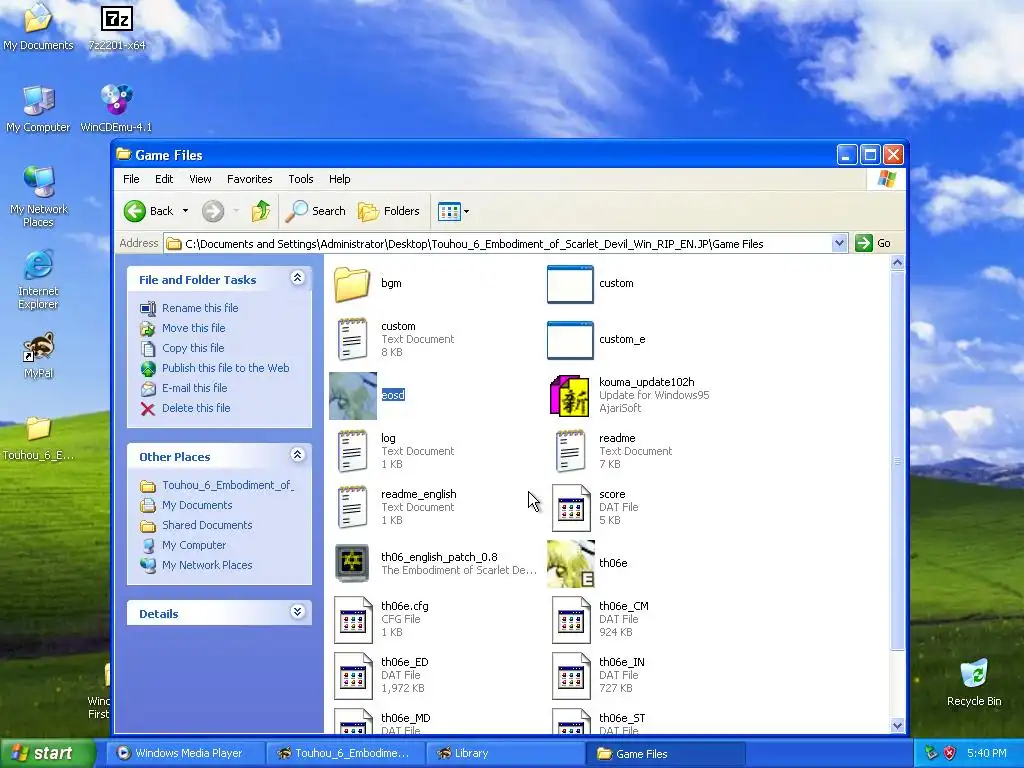Open the File menu
The width and height of the screenshot is (1024, 768).
131,179
